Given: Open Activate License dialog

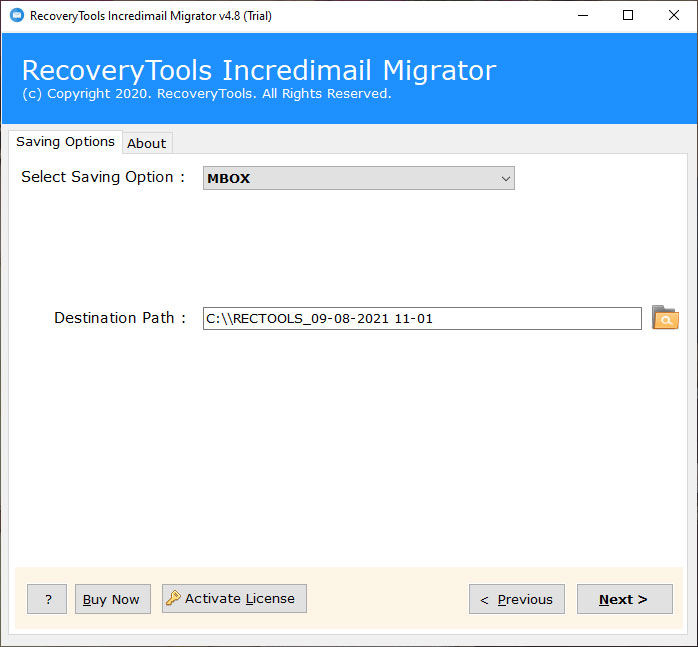Looking at the screenshot, I should [x=234, y=598].
